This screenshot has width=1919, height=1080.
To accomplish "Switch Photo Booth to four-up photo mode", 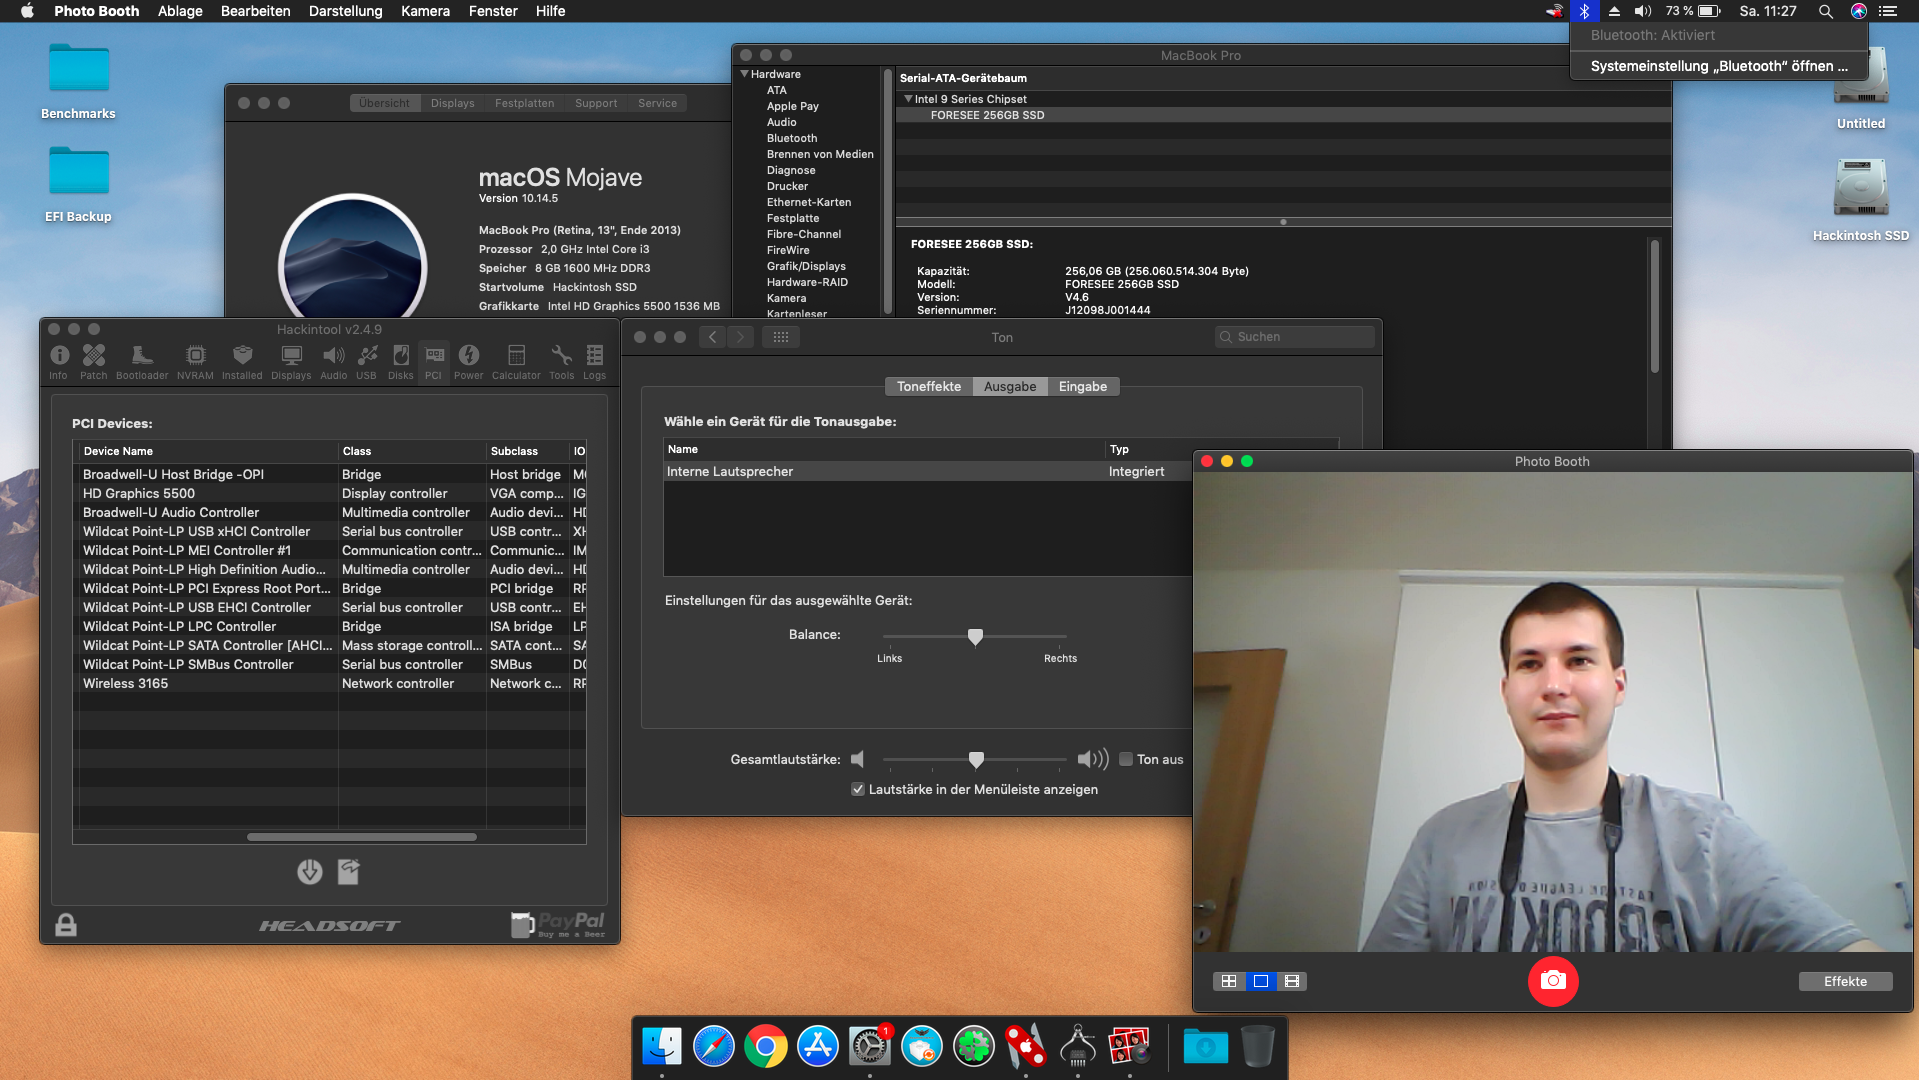I will click(1229, 981).
